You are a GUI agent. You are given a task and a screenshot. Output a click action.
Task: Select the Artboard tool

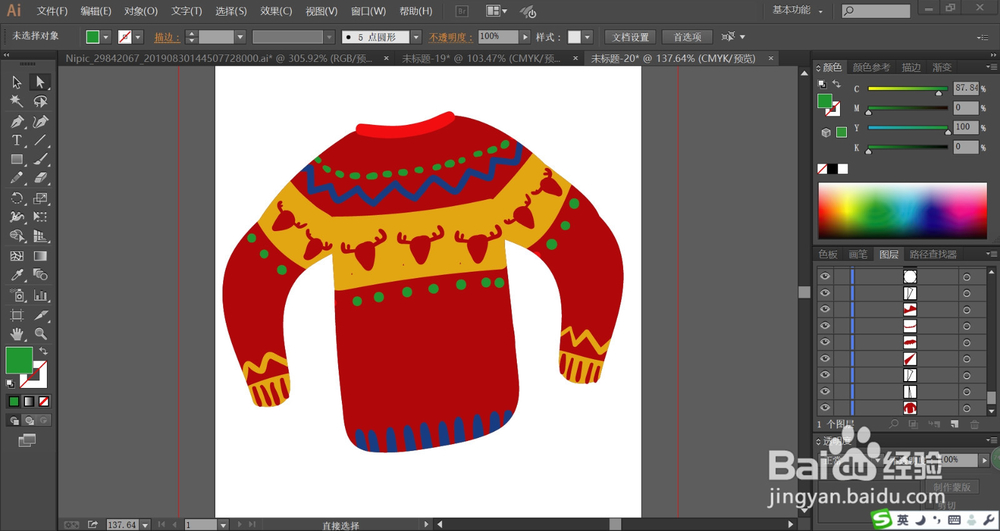(17, 315)
